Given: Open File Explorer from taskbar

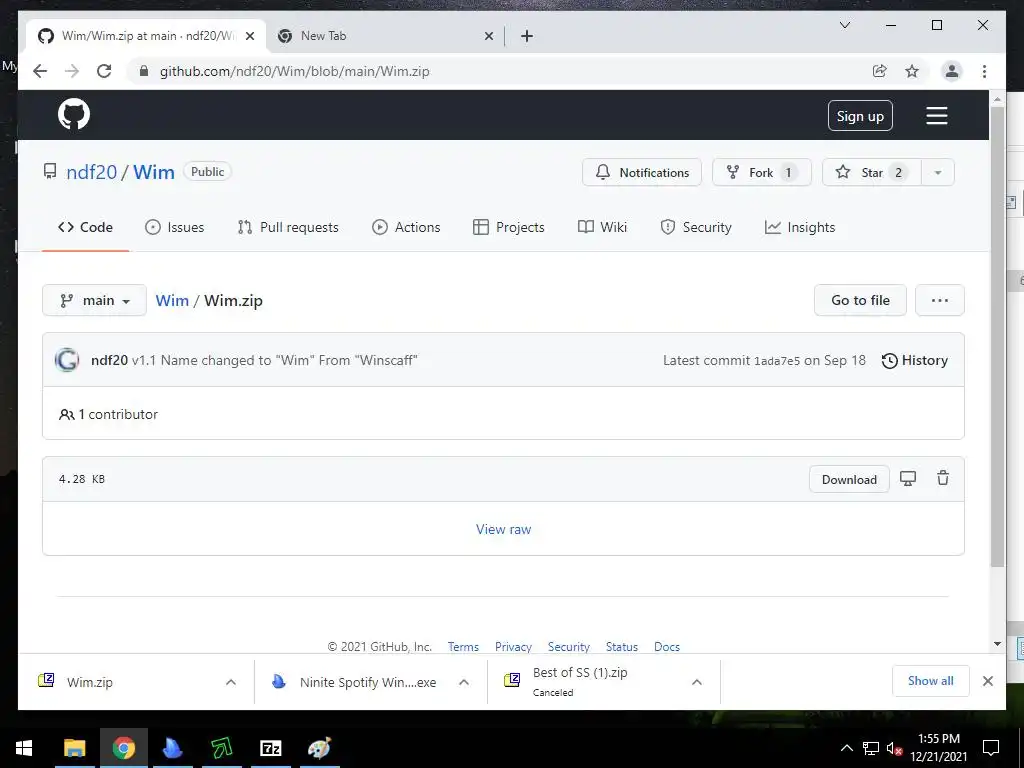Looking at the screenshot, I should coord(74,748).
